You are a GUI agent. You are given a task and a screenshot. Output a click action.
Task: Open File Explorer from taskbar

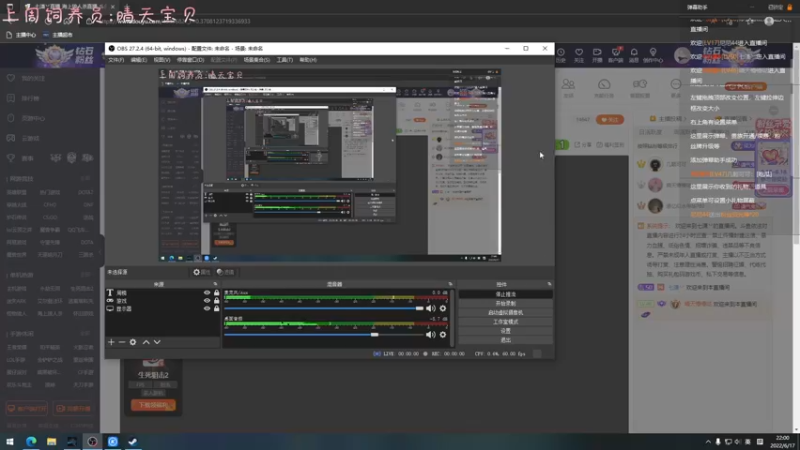tap(52, 442)
